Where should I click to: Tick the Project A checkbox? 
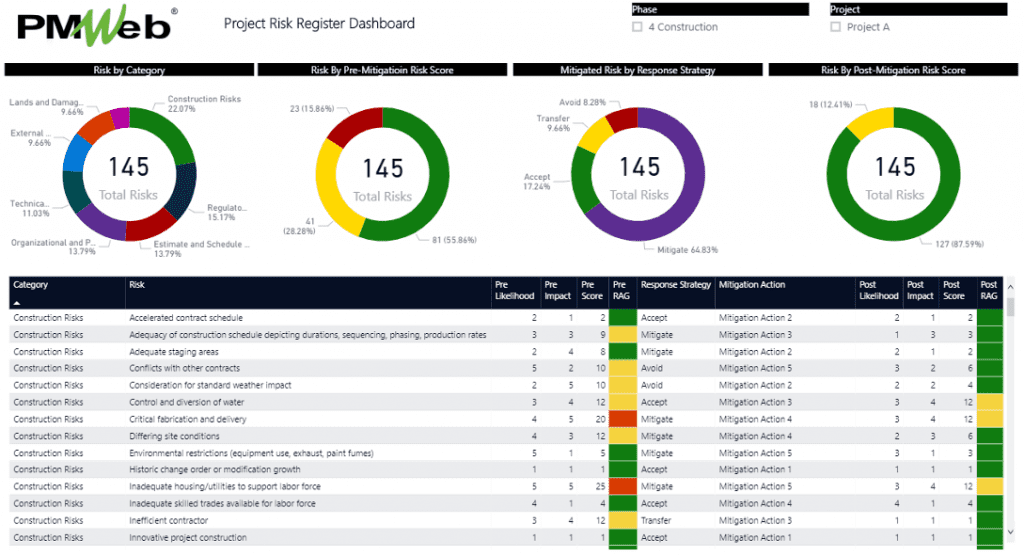pos(835,27)
